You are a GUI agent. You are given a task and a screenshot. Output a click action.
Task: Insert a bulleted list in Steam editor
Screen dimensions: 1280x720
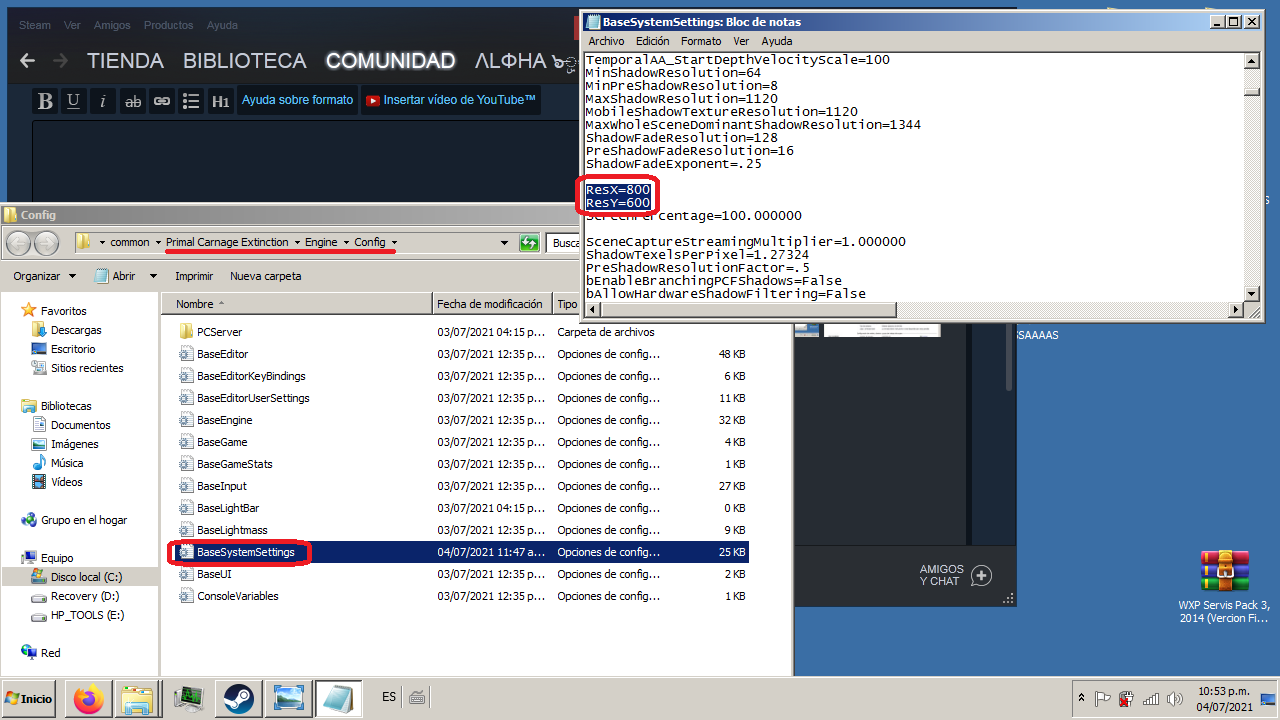coord(191,101)
